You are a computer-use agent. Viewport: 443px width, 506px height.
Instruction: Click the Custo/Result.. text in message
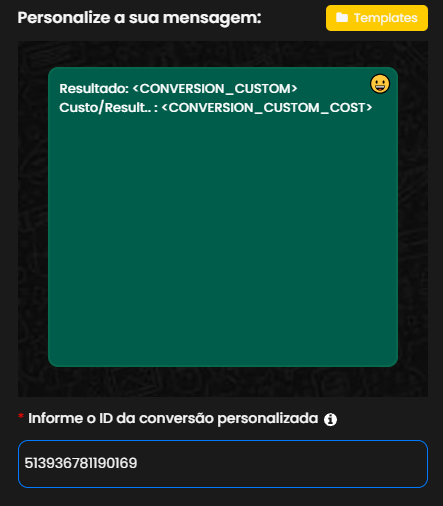pyautogui.click(x=105, y=108)
